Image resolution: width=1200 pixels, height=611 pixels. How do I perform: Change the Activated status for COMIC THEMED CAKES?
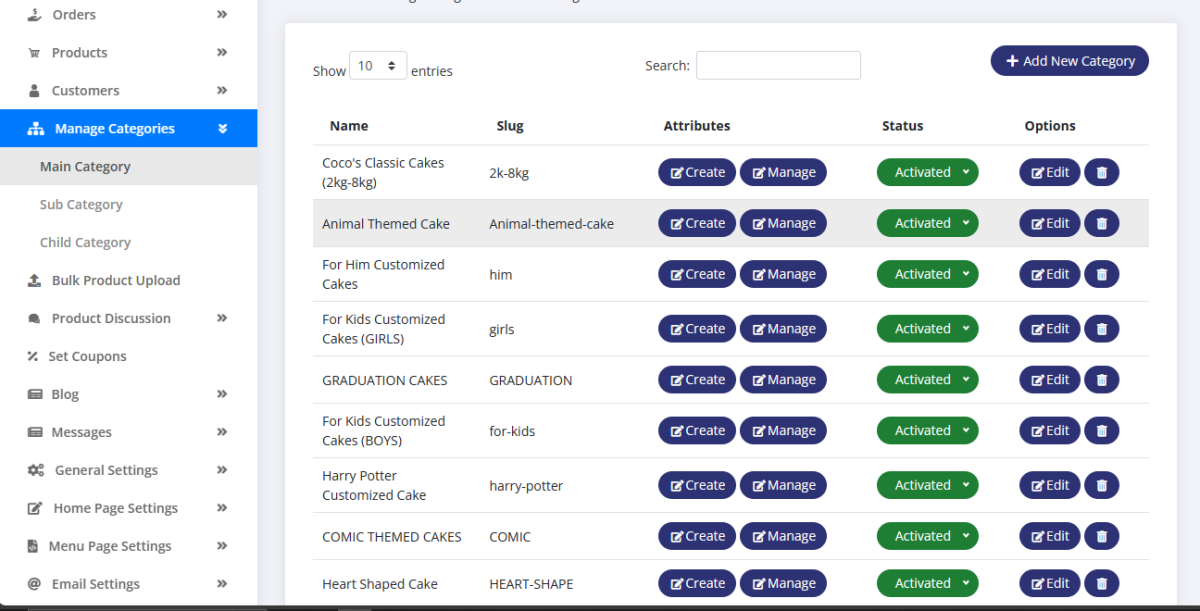coord(927,537)
